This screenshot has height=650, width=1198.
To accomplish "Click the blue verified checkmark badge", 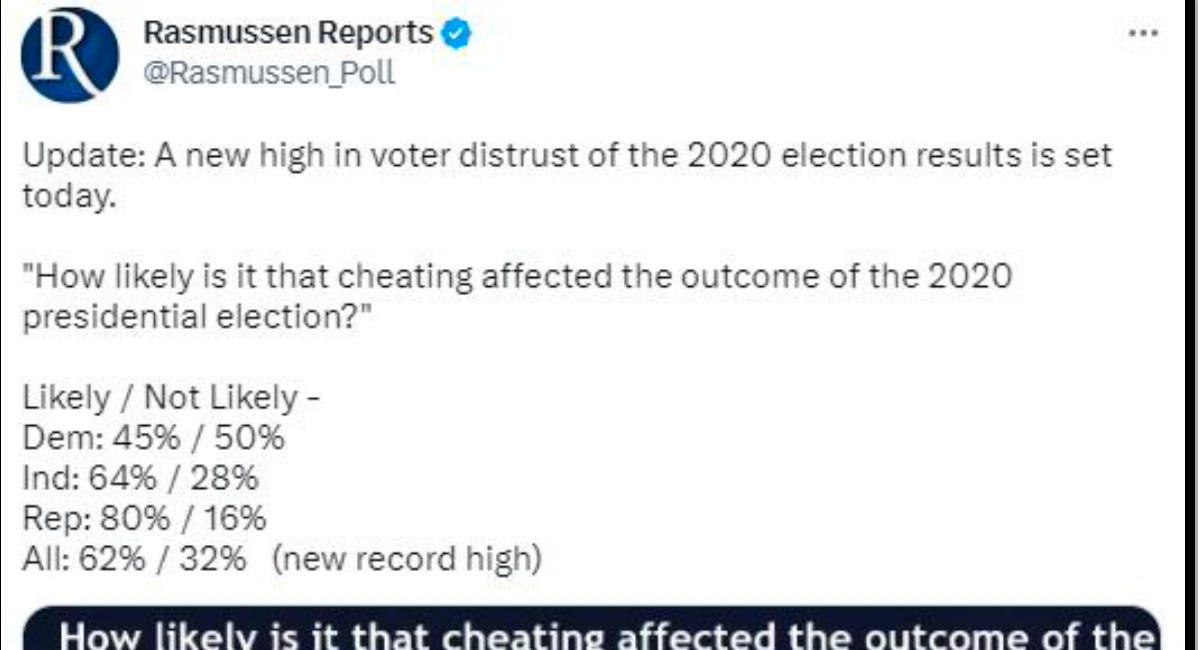I will click(x=455, y=33).
